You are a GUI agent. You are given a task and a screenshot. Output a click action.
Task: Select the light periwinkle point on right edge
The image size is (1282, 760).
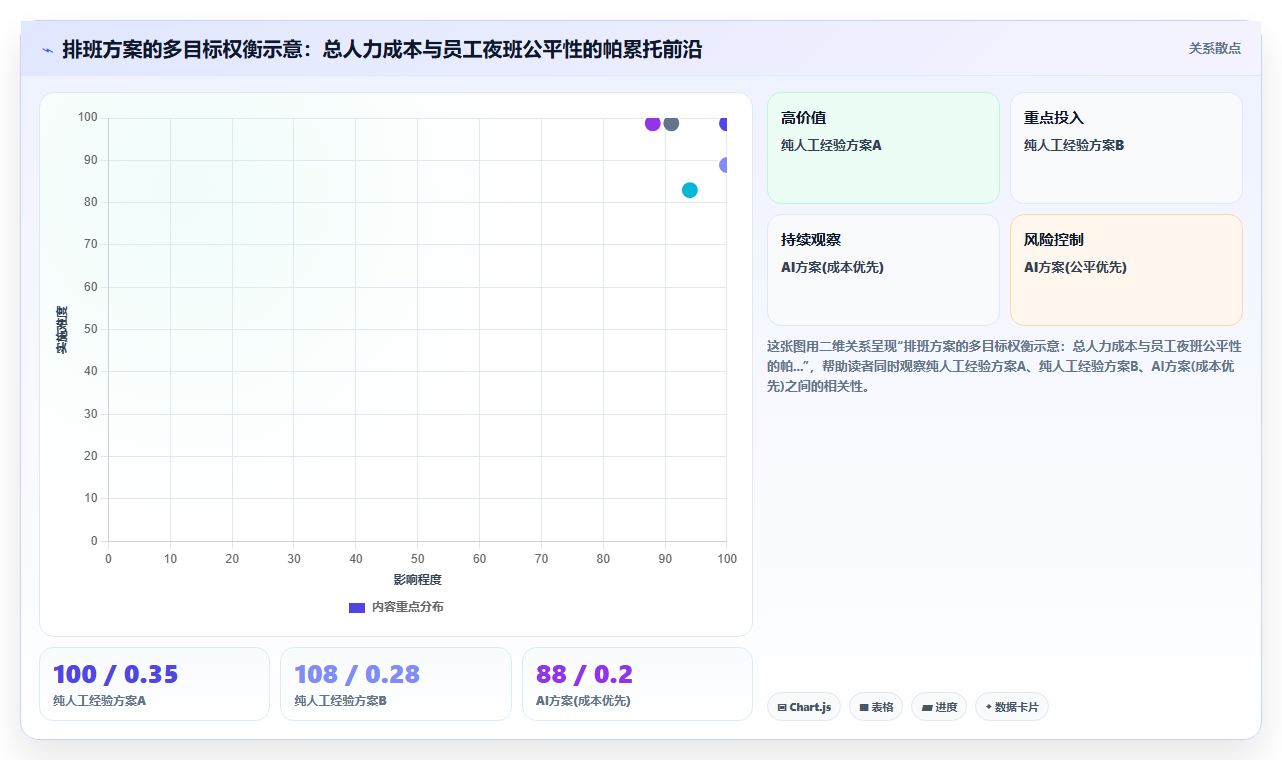coord(724,165)
